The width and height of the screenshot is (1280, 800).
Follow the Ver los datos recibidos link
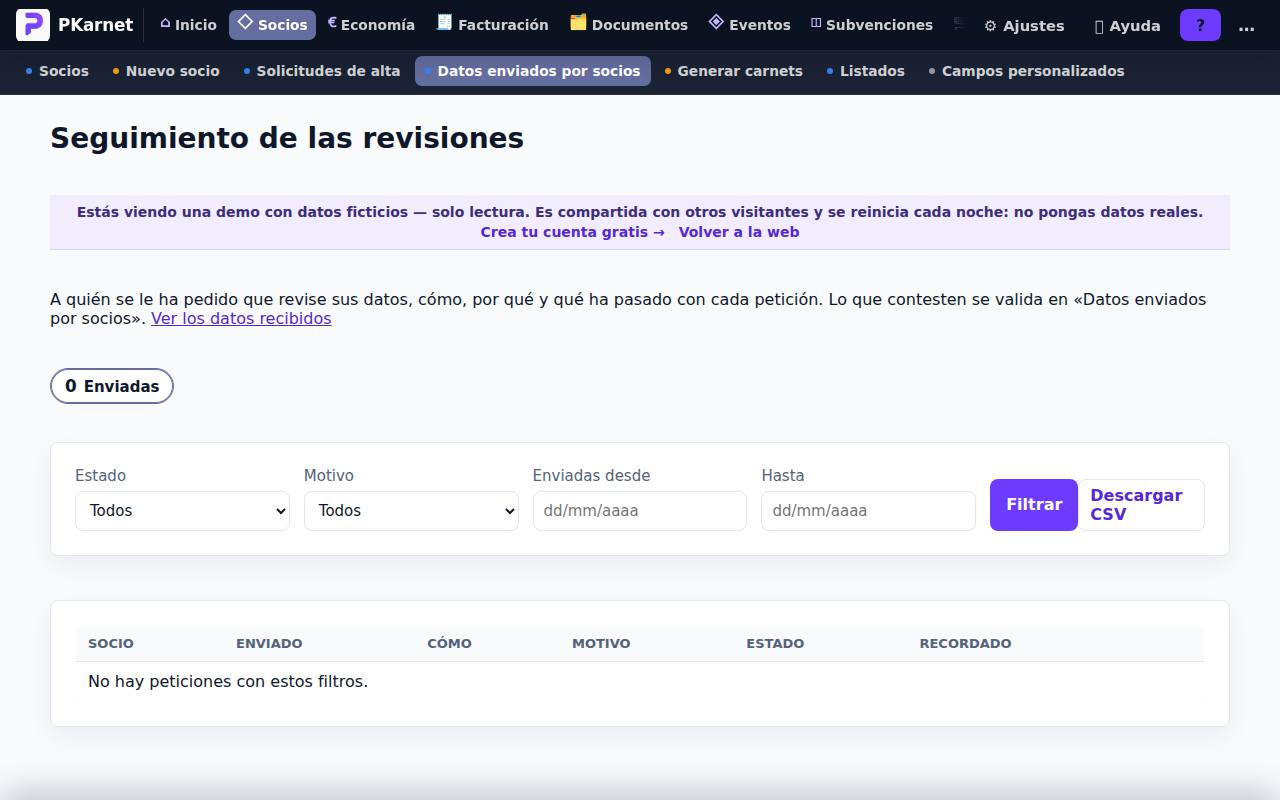[241, 319]
